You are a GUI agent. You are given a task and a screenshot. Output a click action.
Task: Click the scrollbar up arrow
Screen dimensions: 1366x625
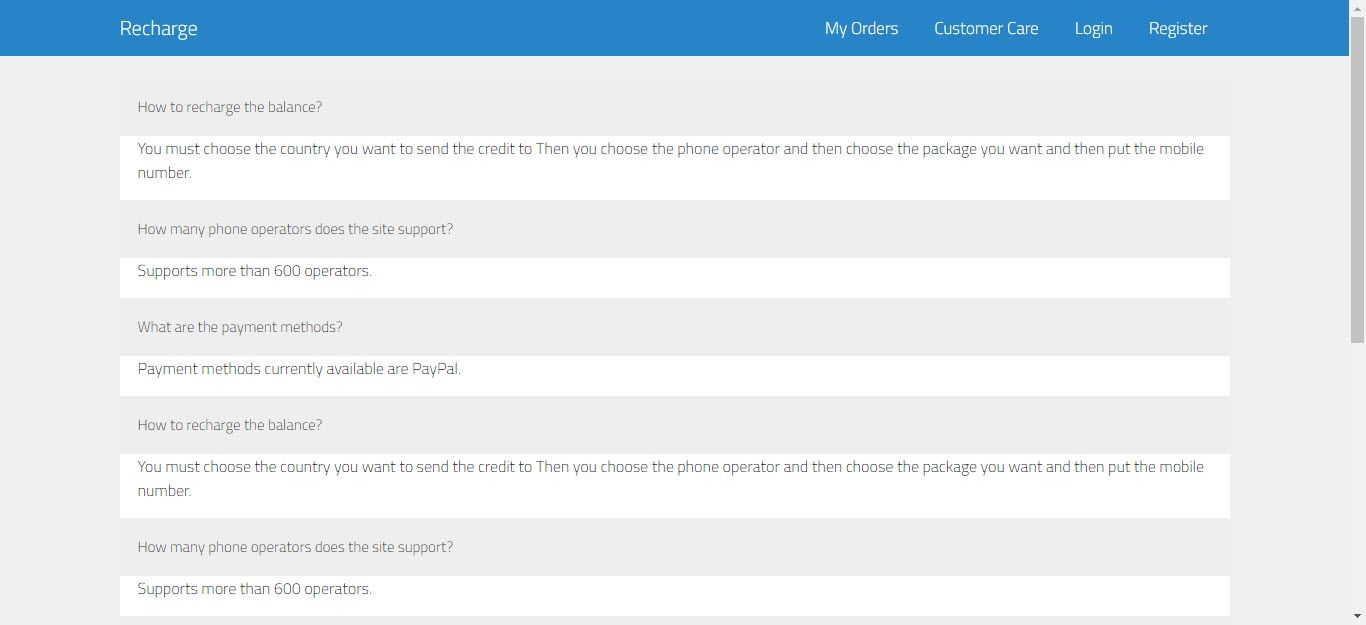(1357, 8)
